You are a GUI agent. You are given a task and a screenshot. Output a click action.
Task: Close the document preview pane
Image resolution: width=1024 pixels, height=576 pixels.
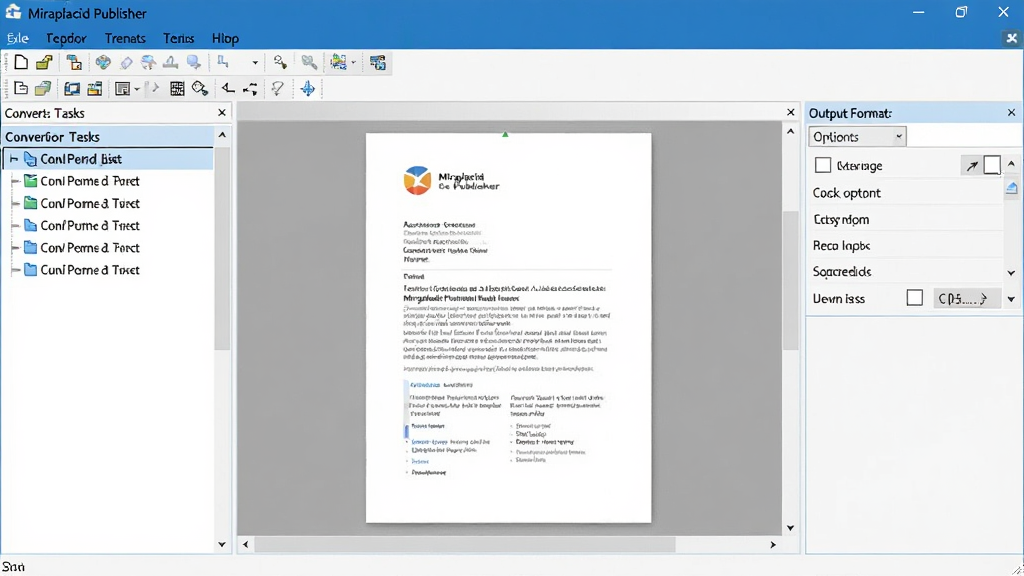pyautogui.click(x=791, y=112)
